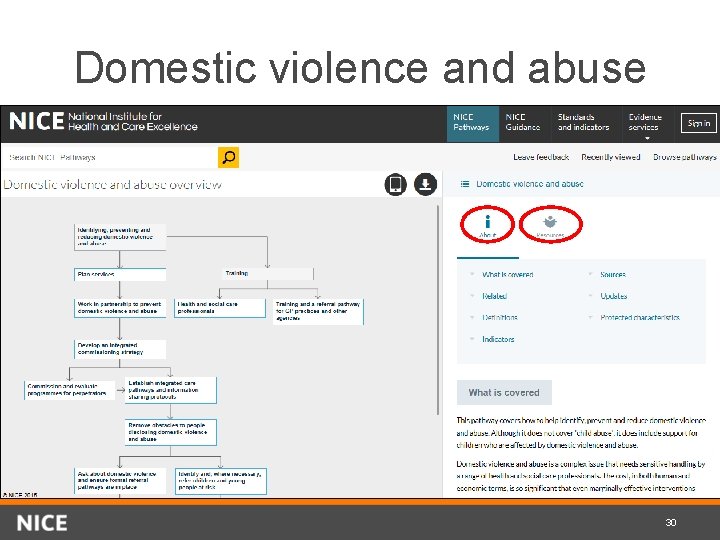Select Identify and refer children node
The image size is (720, 540).
click(x=221, y=481)
